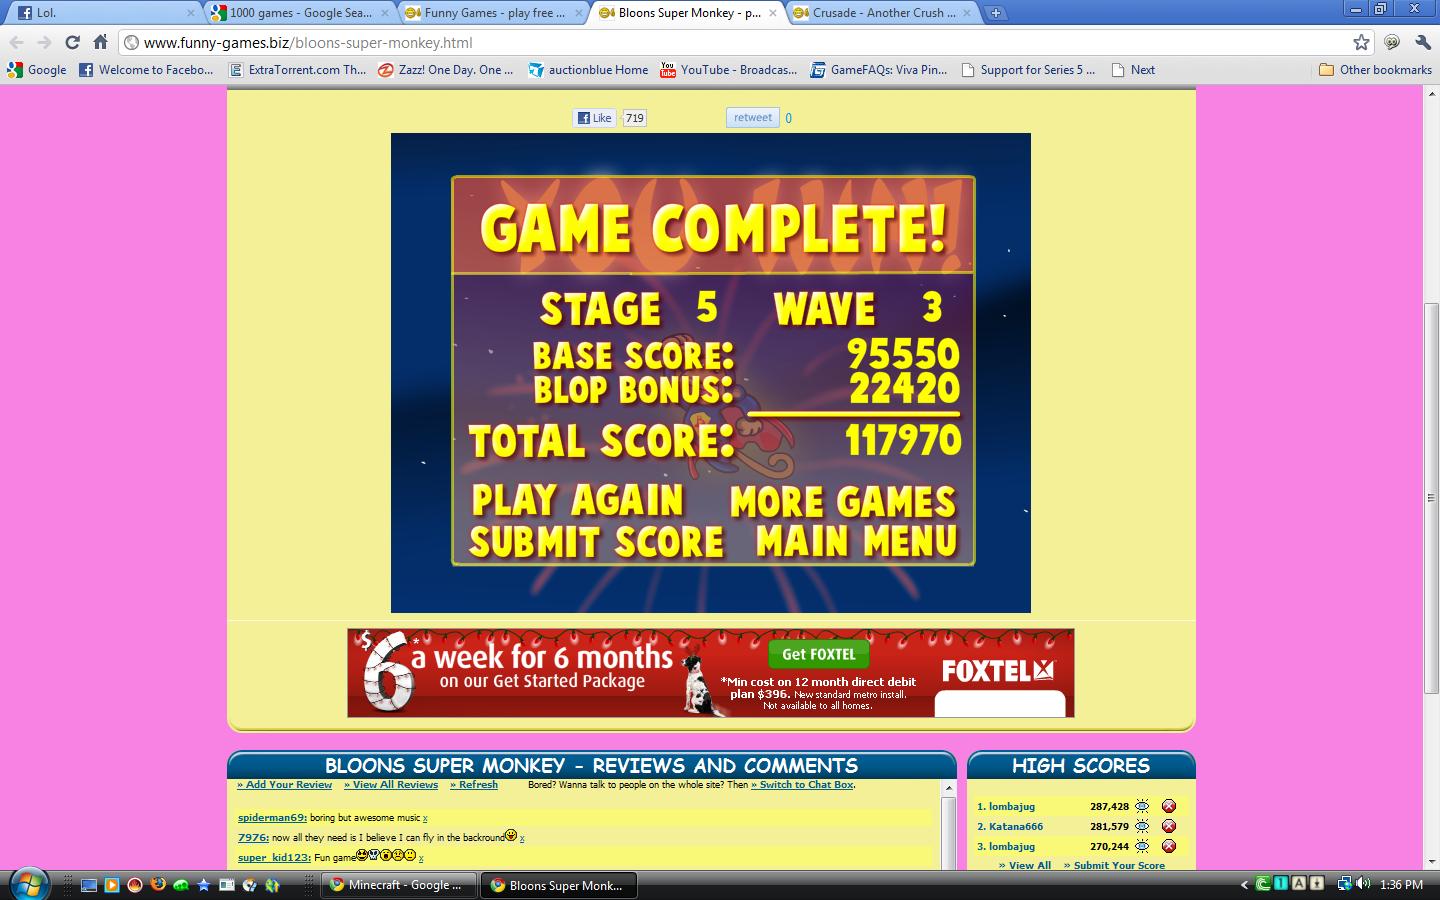
Task: Click the red X beside 270,244 score
Action: (1168, 846)
